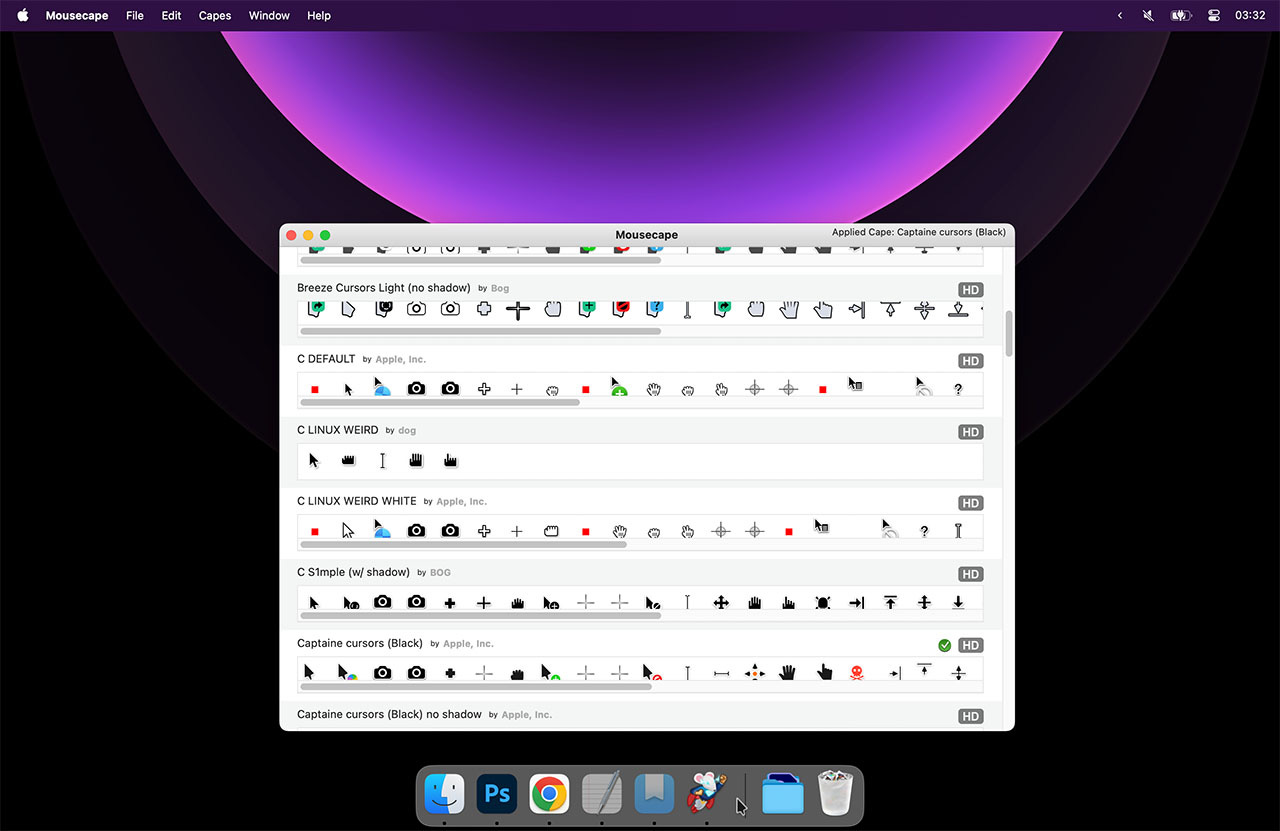Select the four-way move cursor in C S1mple
Screen dimensions: 1280x831
click(720, 602)
